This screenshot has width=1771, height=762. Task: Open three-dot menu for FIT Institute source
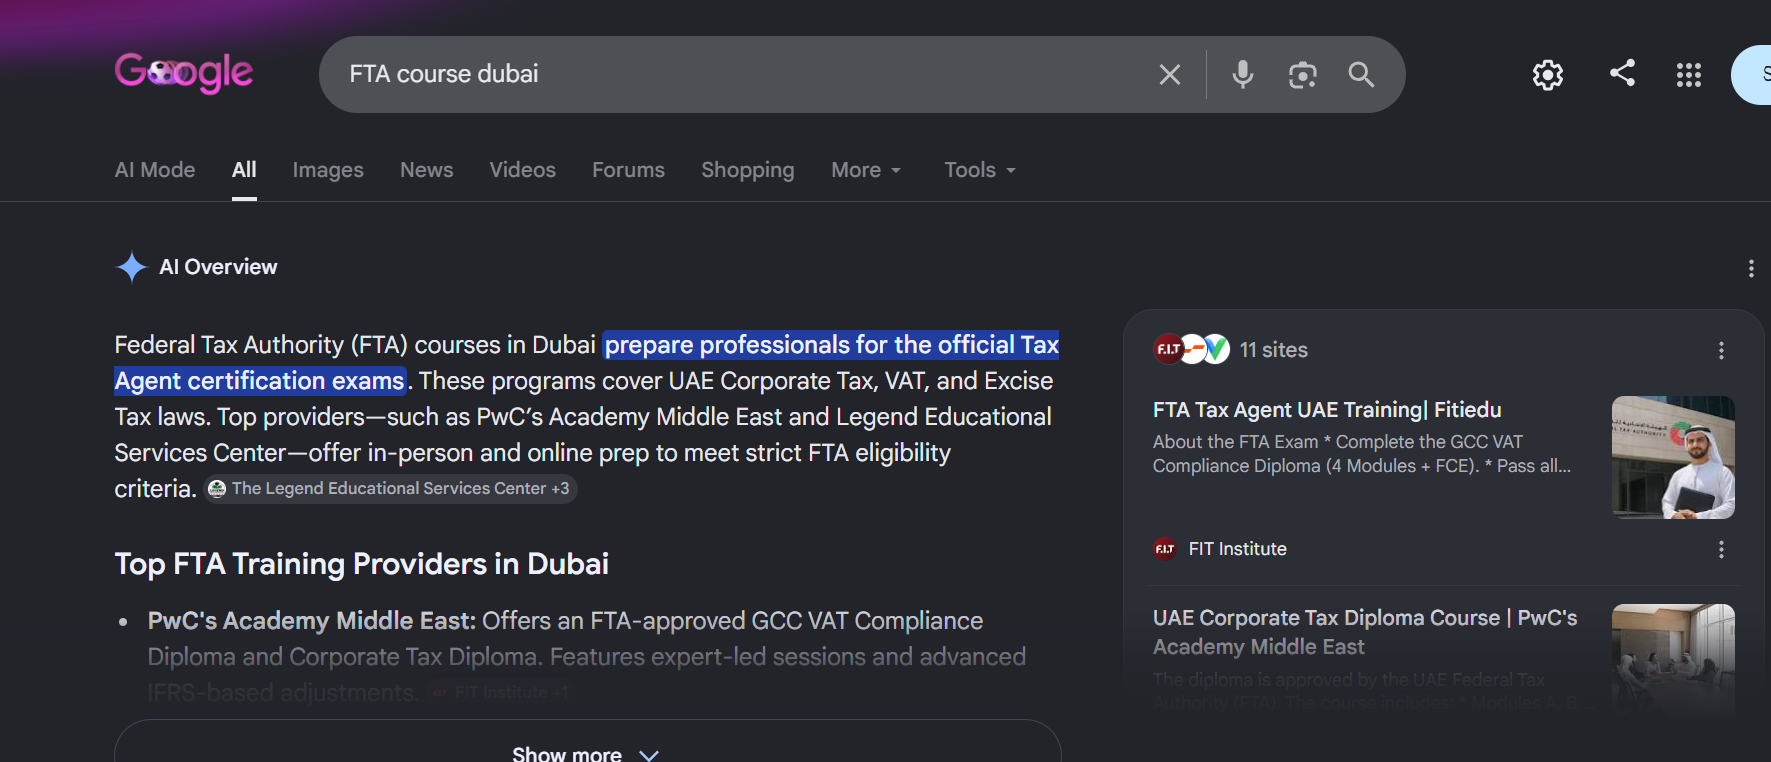1721,549
